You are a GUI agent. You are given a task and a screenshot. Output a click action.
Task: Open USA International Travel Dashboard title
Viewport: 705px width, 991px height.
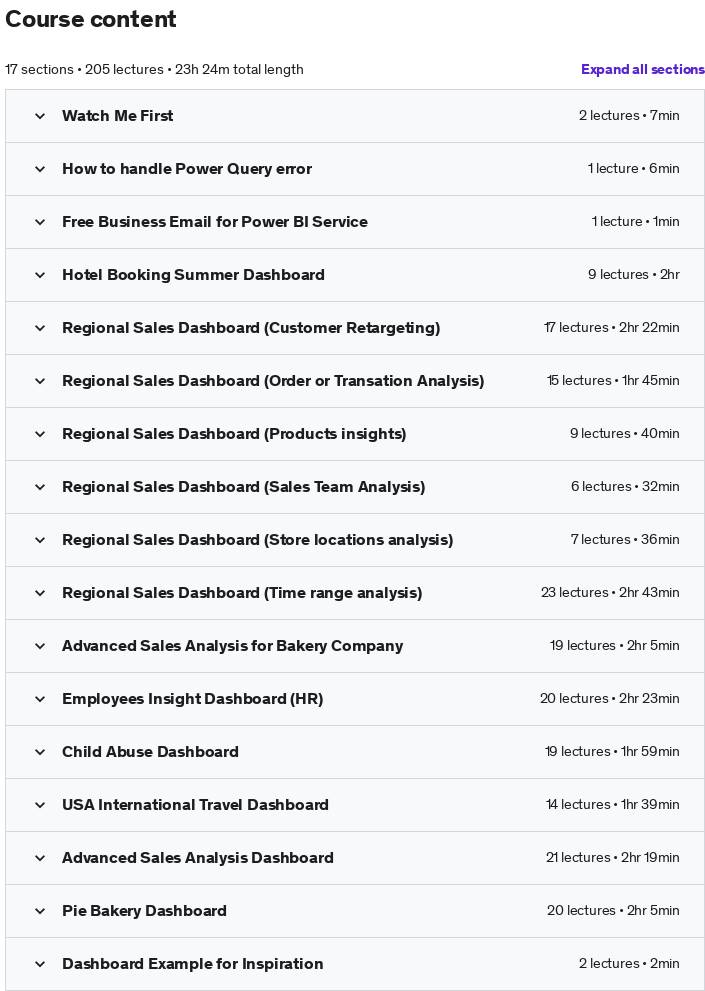pyautogui.click(x=195, y=805)
